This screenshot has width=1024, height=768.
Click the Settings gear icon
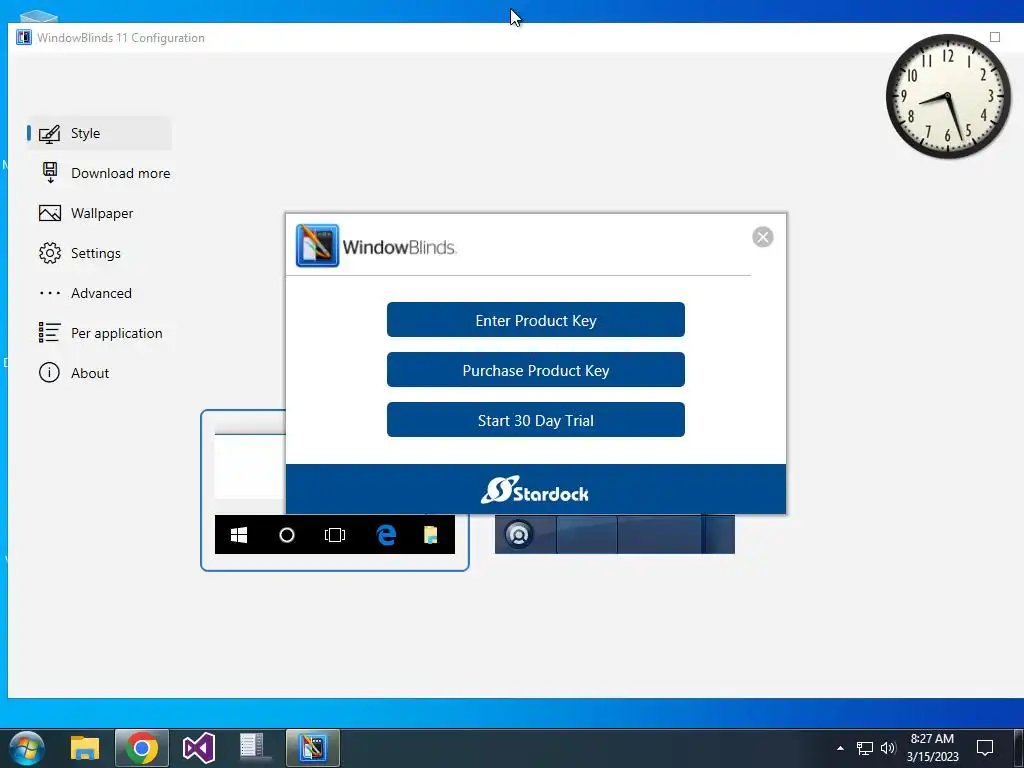click(x=50, y=253)
